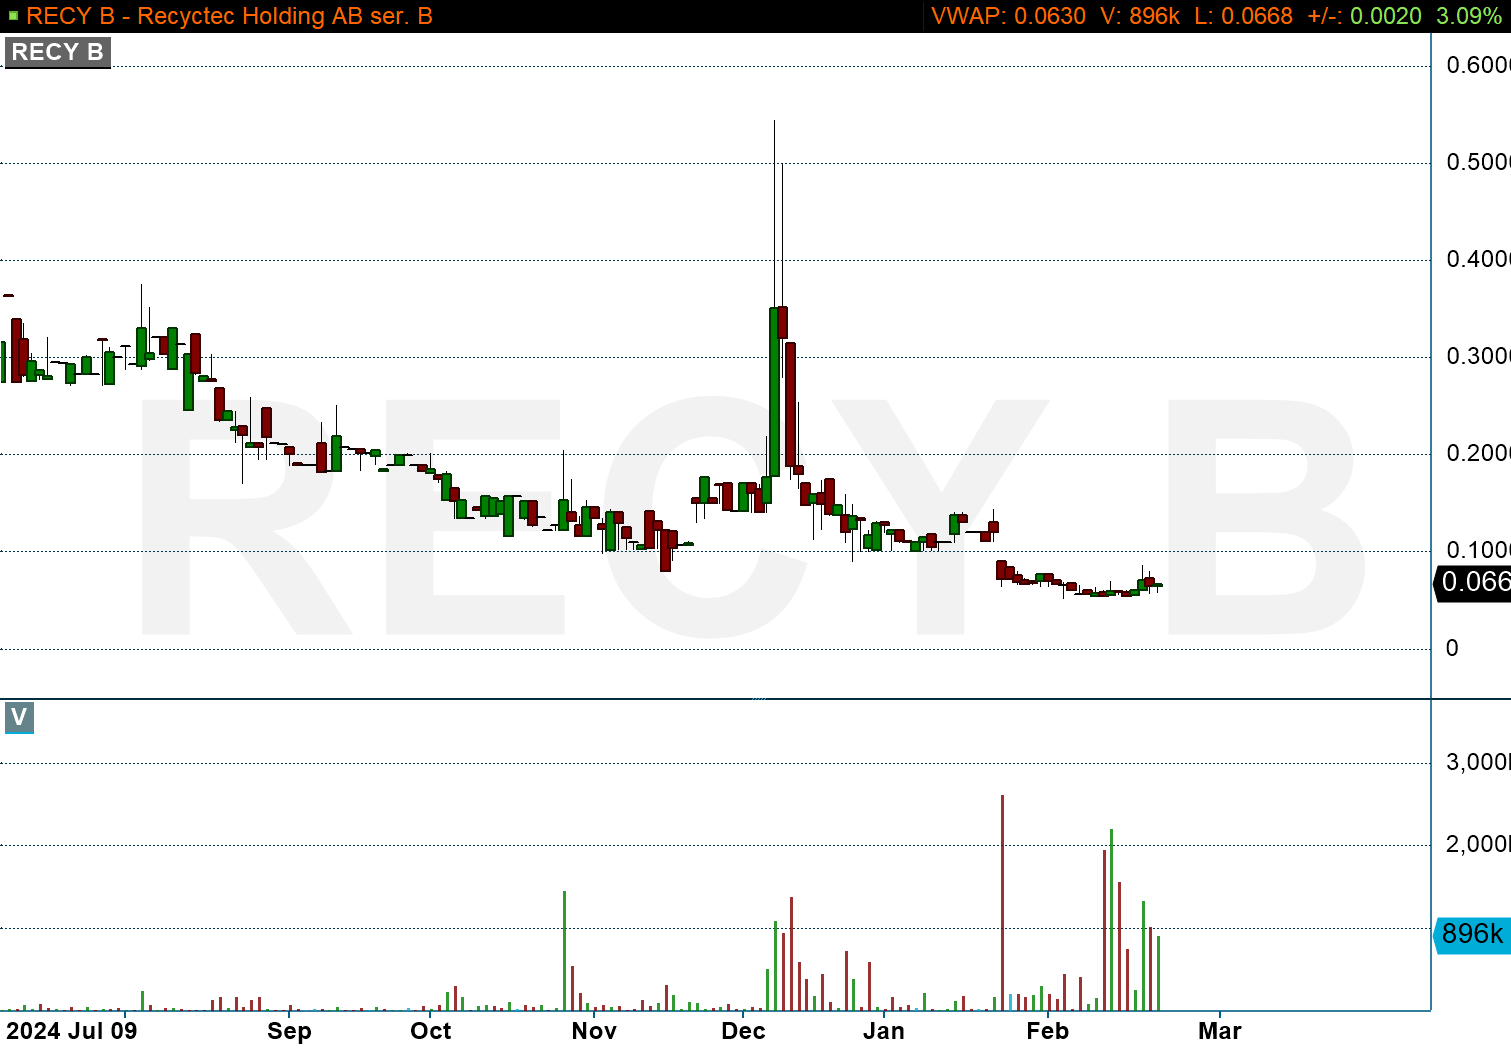1511x1050 pixels.
Task: Click the 3.09% change percentage
Action: pos(1468,16)
